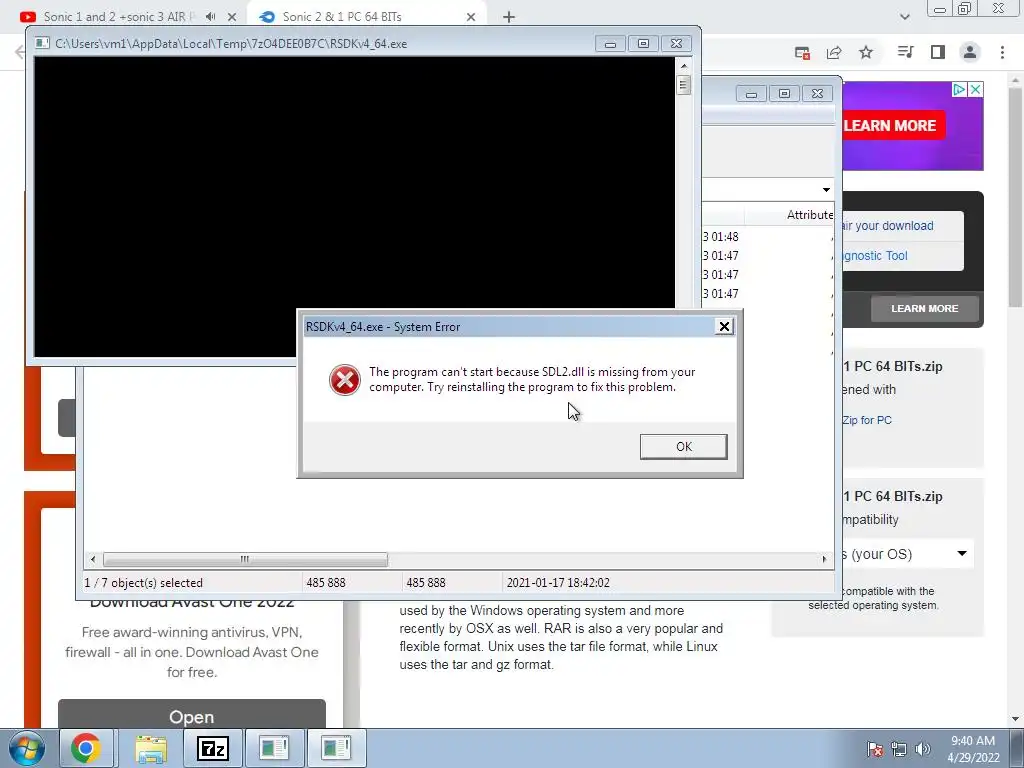The width and height of the screenshot is (1024, 768).
Task: Open the 7-Zip address bar dropdown arrow
Action: 826,189
